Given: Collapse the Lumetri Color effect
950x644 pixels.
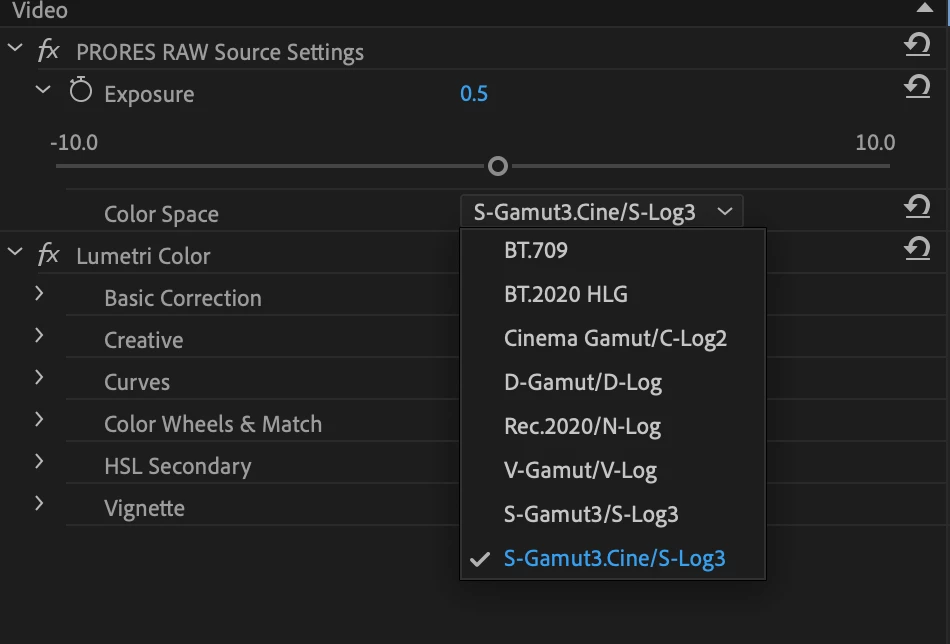Looking at the screenshot, I should tap(15, 251).
